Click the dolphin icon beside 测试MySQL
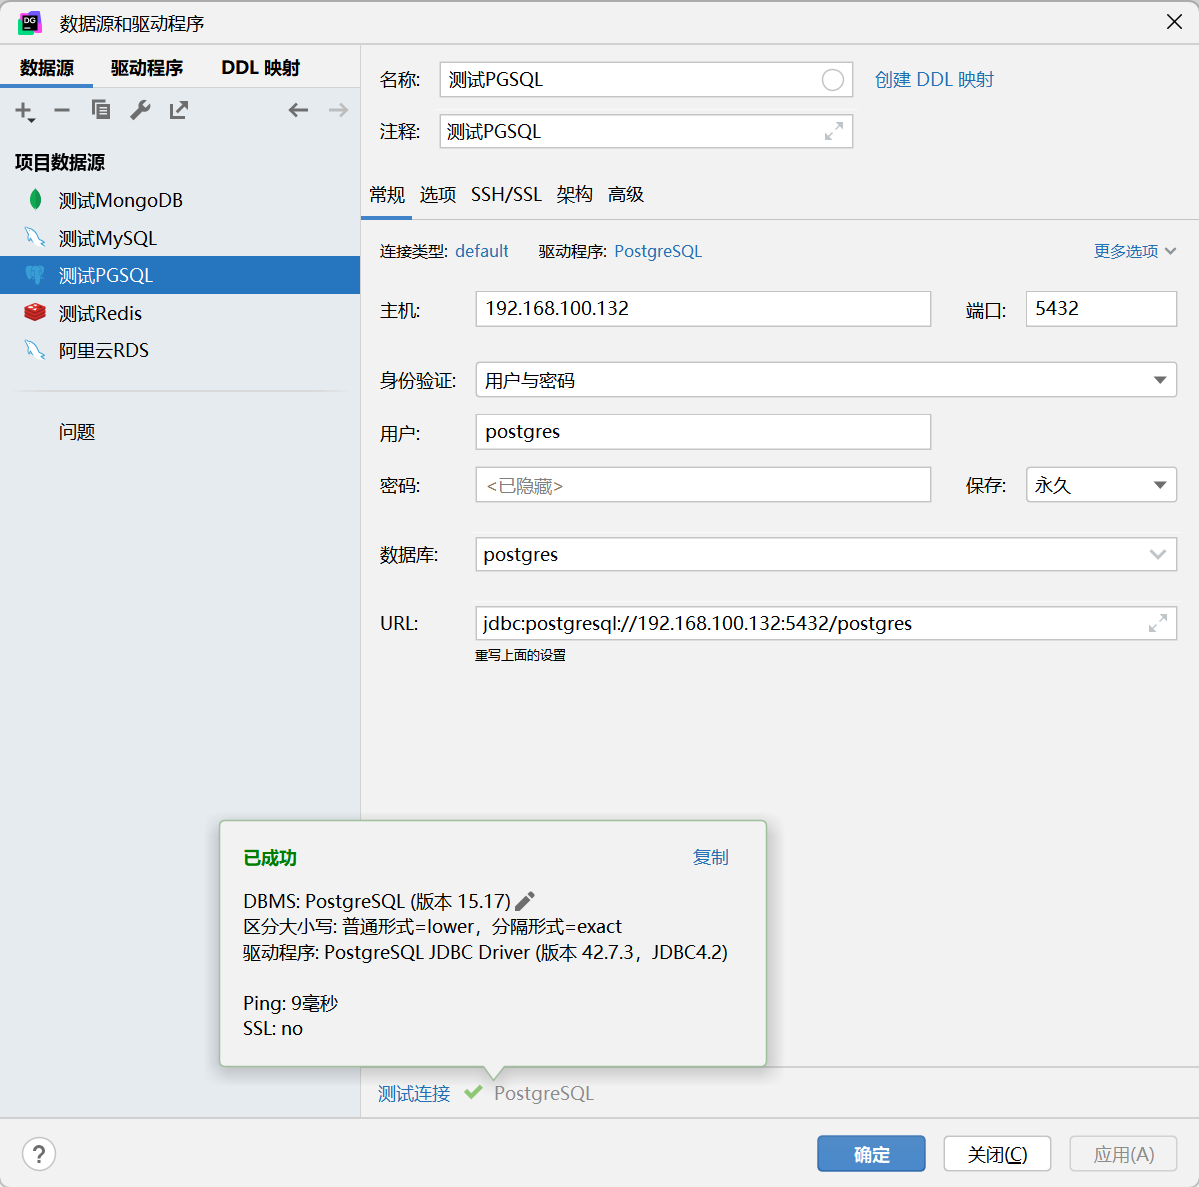 pyautogui.click(x=35, y=237)
